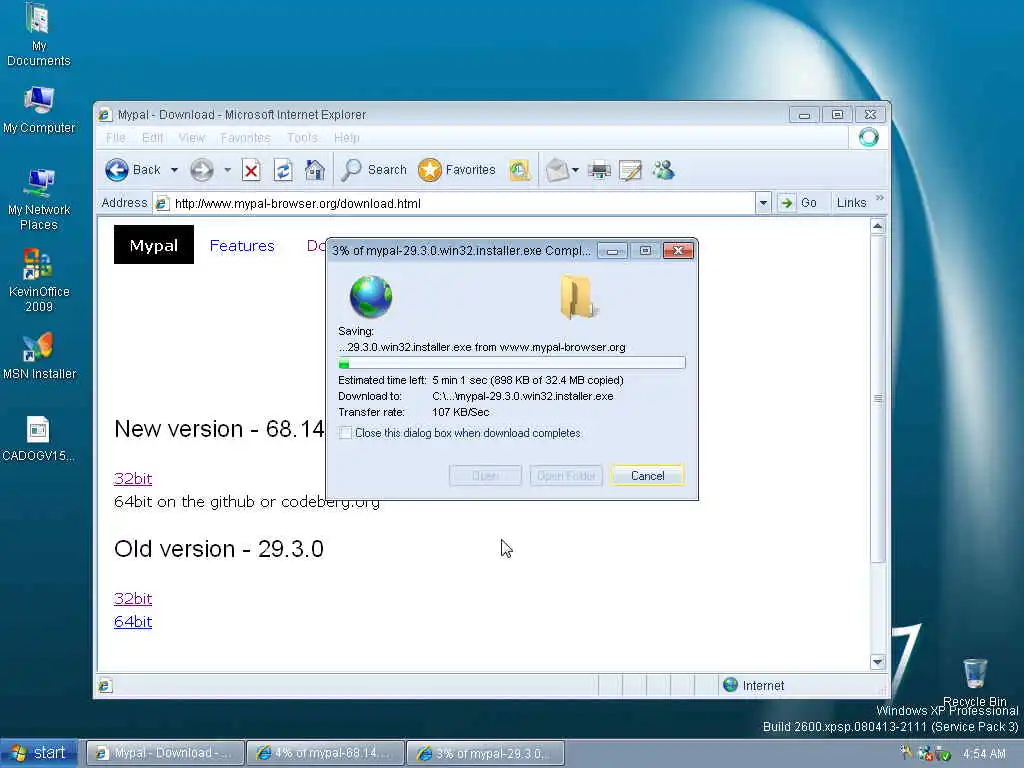Image resolution: width=1024 pixels, height=768 pixels.
Task: Click the globe icon in the download dialog
Action: coord(371,296)
